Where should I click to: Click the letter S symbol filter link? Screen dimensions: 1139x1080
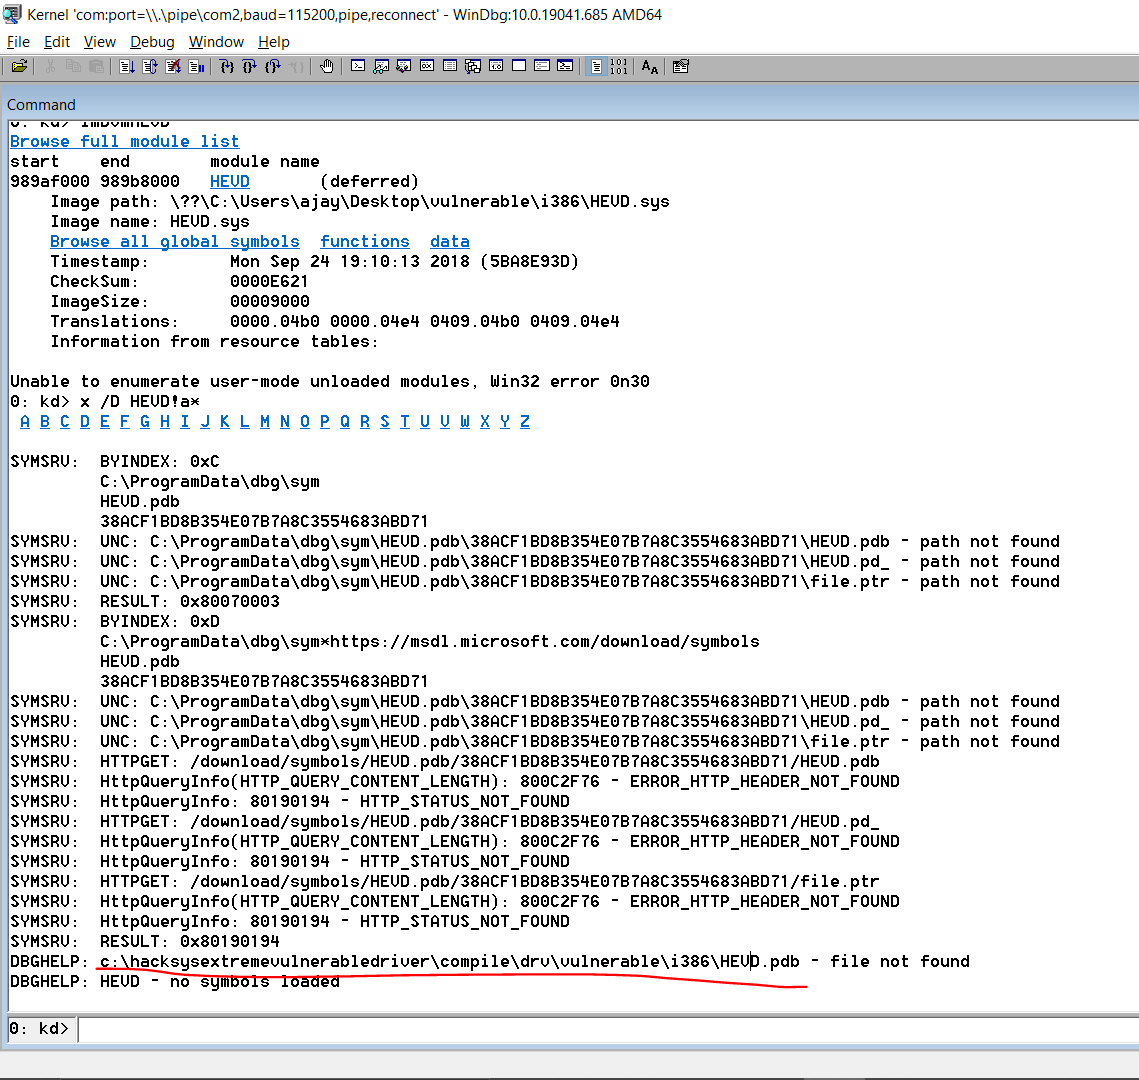385,421
